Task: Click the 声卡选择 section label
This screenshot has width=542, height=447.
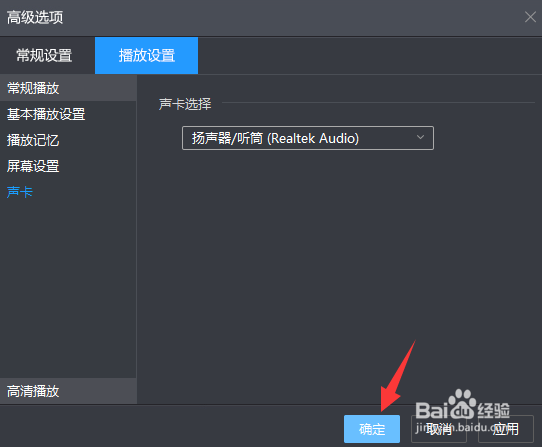Action: (x=185, y=104)
